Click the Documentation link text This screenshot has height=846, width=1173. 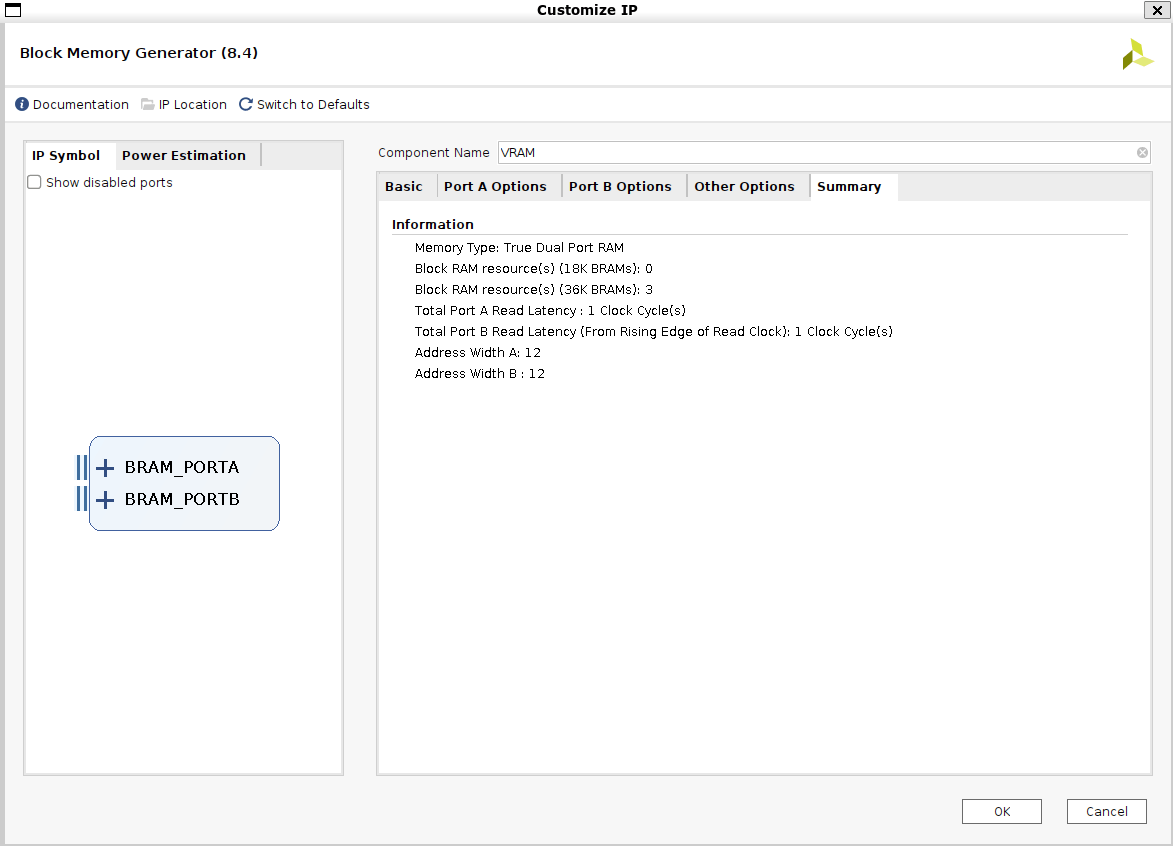pyautogui.click(x=81, y=104)
